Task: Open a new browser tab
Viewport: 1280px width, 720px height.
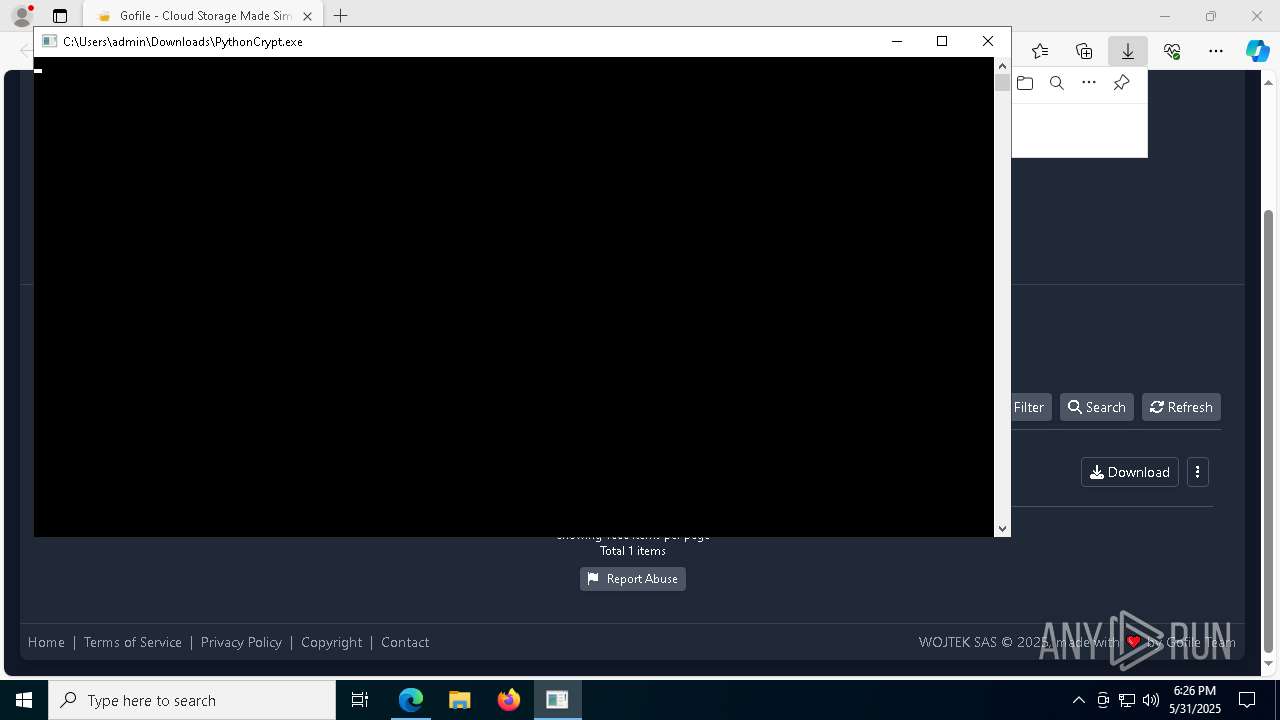Action: pyautogui.click(x=341, y=16)
